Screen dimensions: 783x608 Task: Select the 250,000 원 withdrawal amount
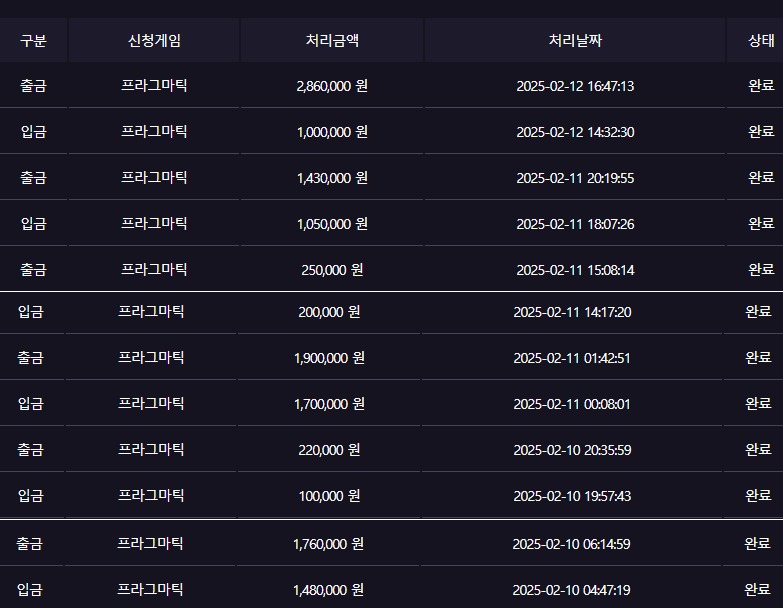pos(332,270)
